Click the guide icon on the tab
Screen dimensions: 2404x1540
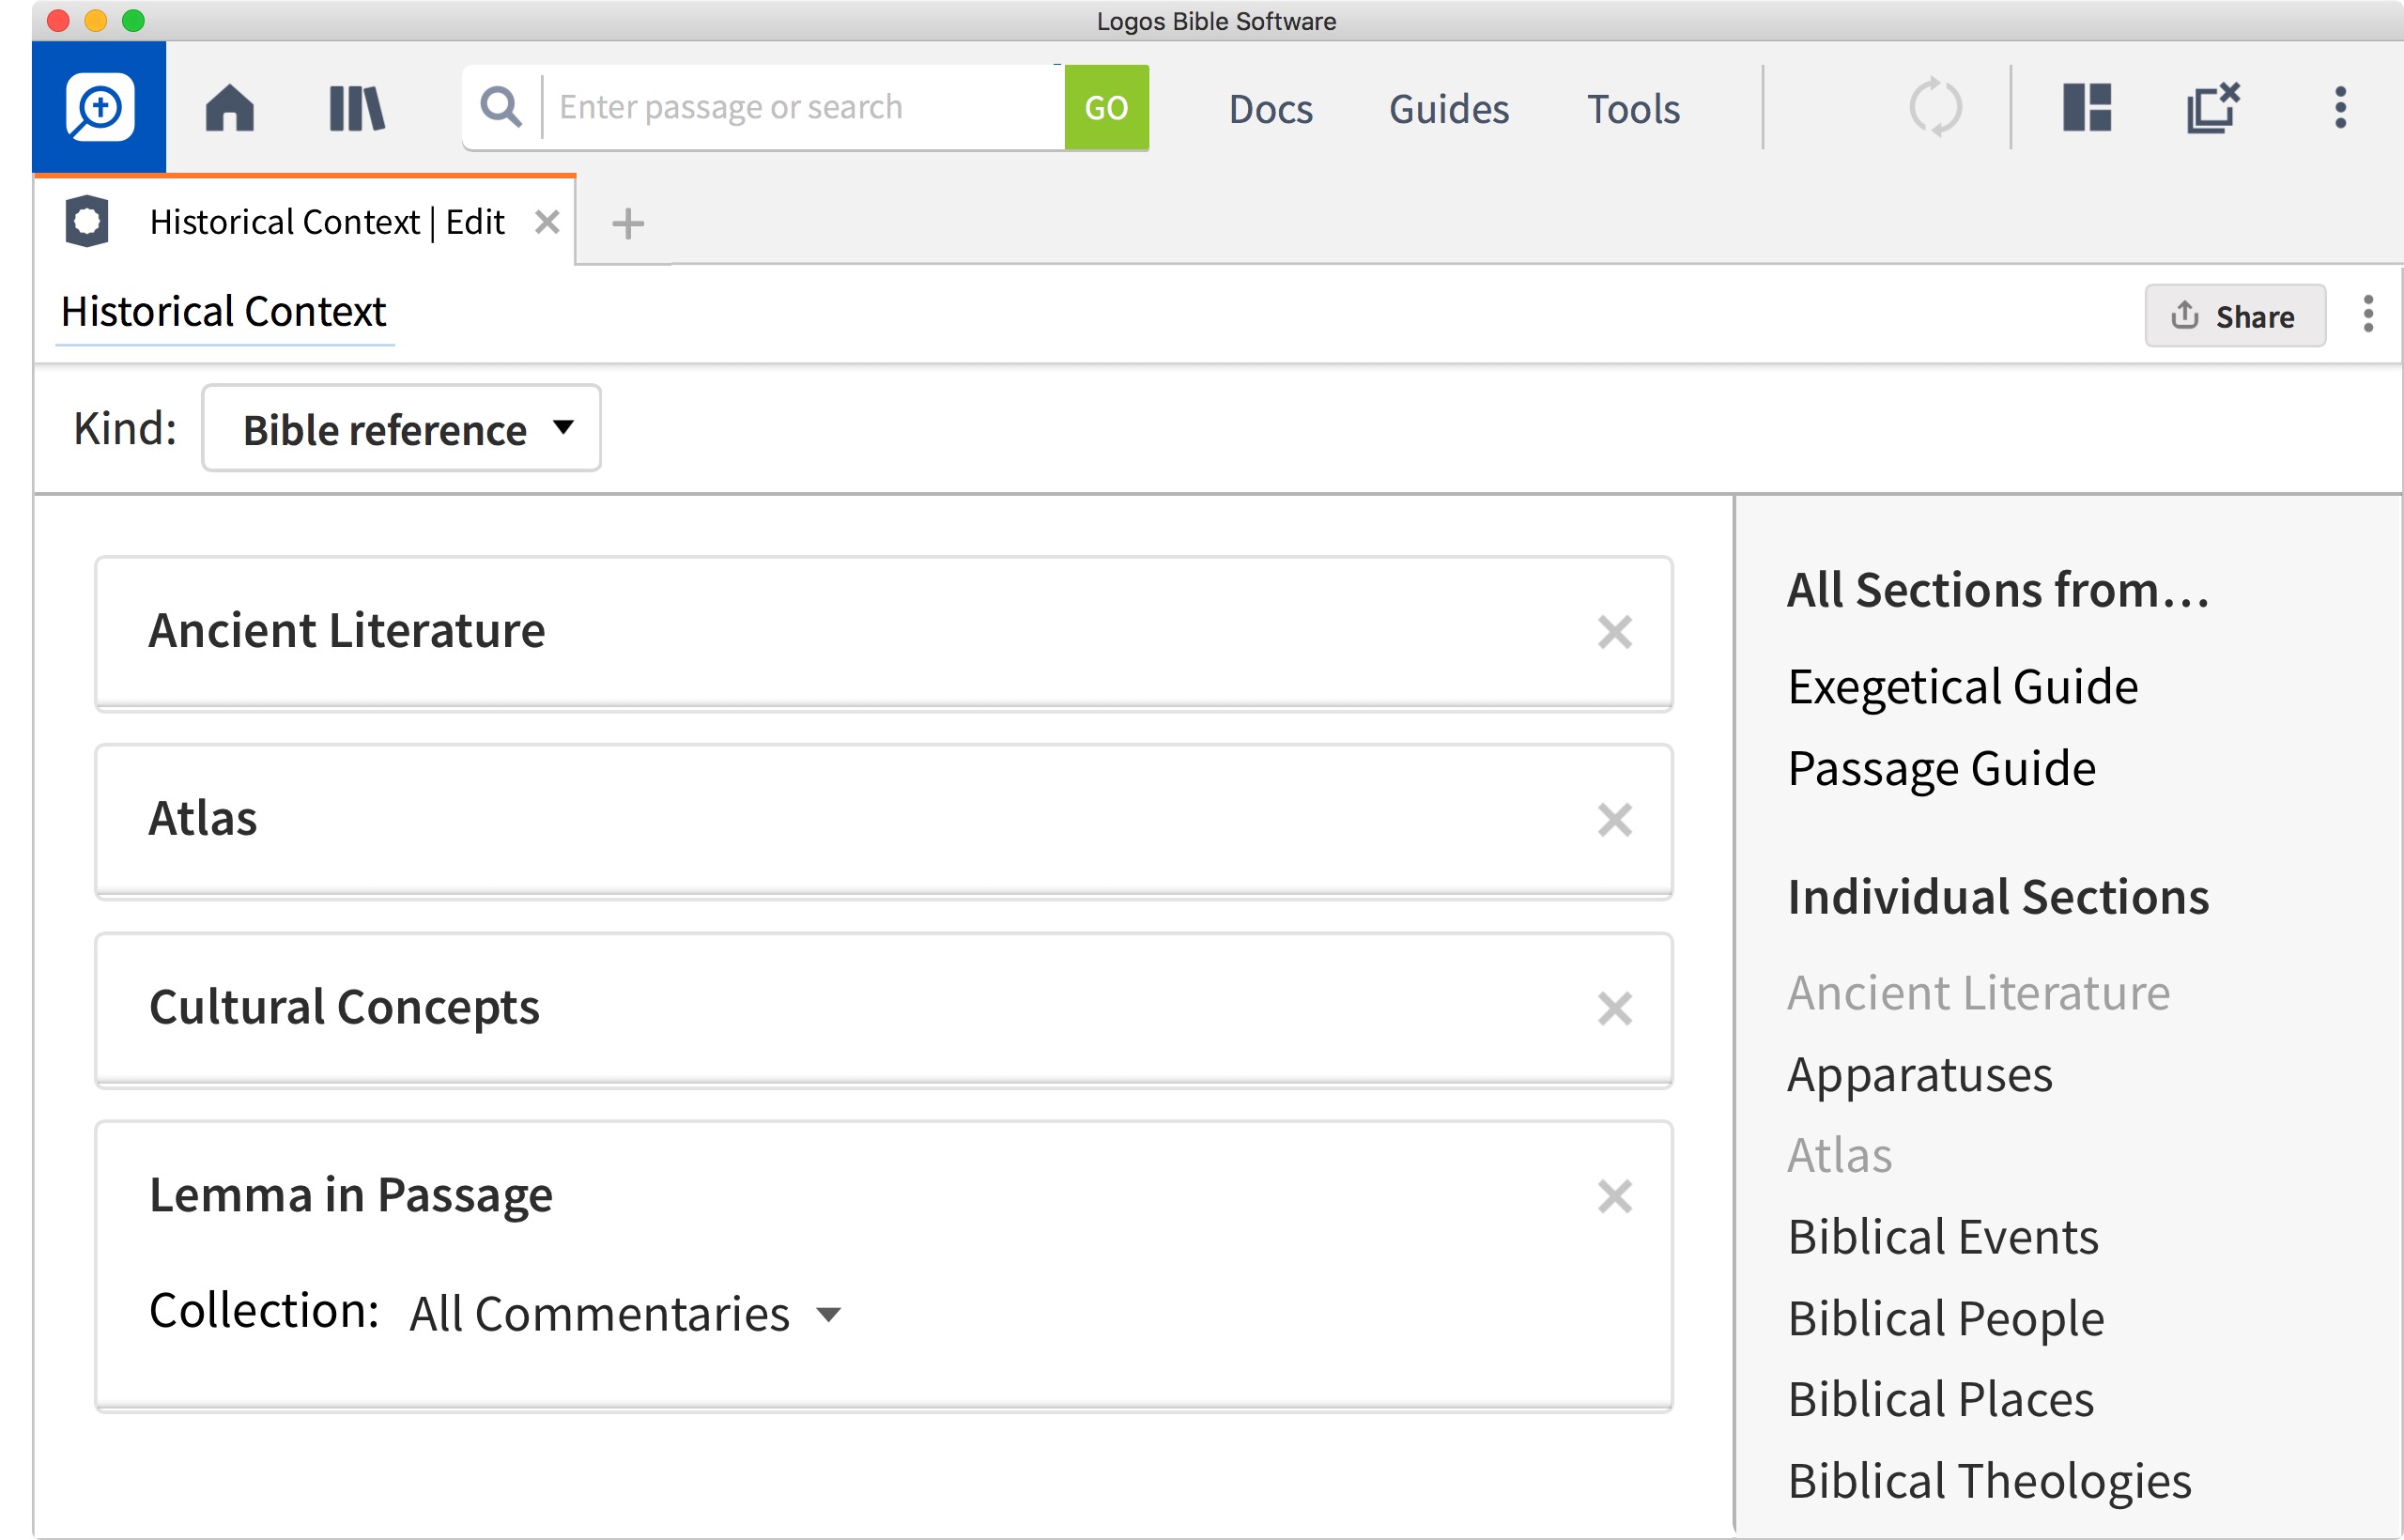(87, 221)
